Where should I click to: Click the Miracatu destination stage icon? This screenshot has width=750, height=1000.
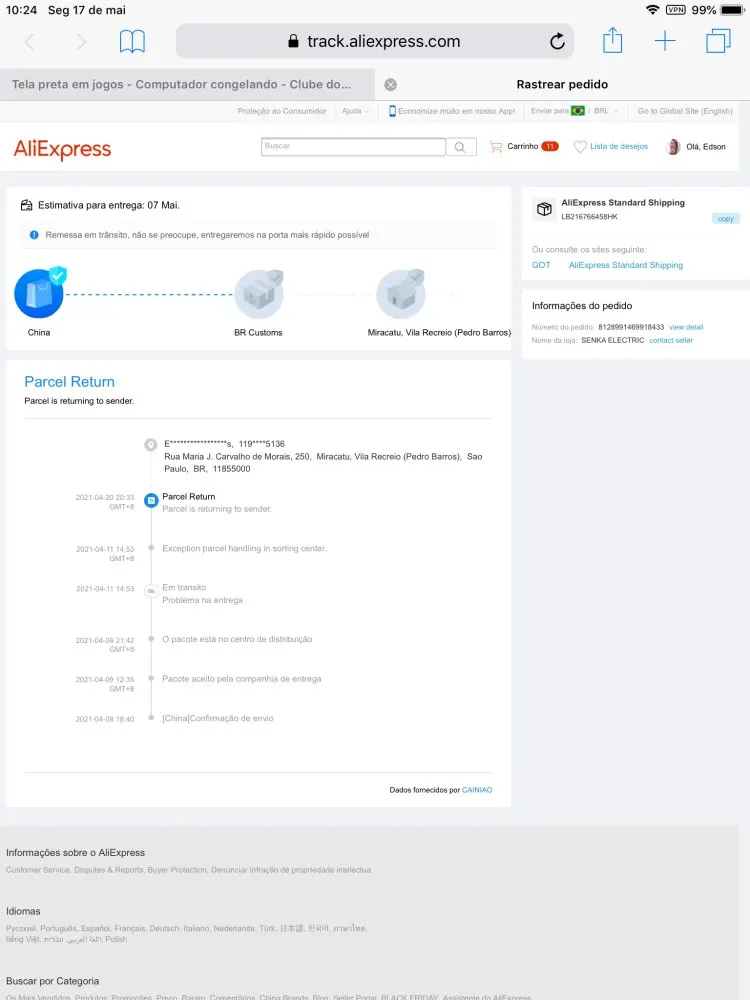[401, 293]
